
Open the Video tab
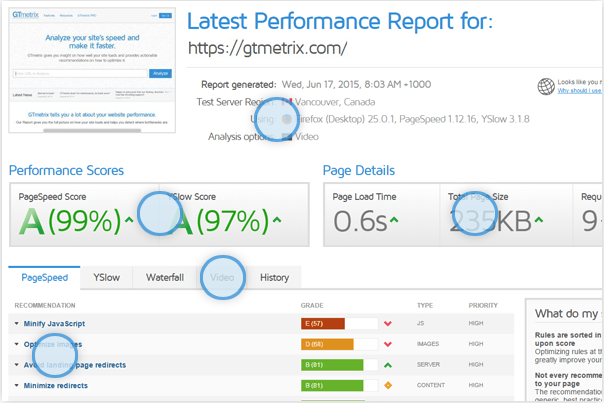222,277
